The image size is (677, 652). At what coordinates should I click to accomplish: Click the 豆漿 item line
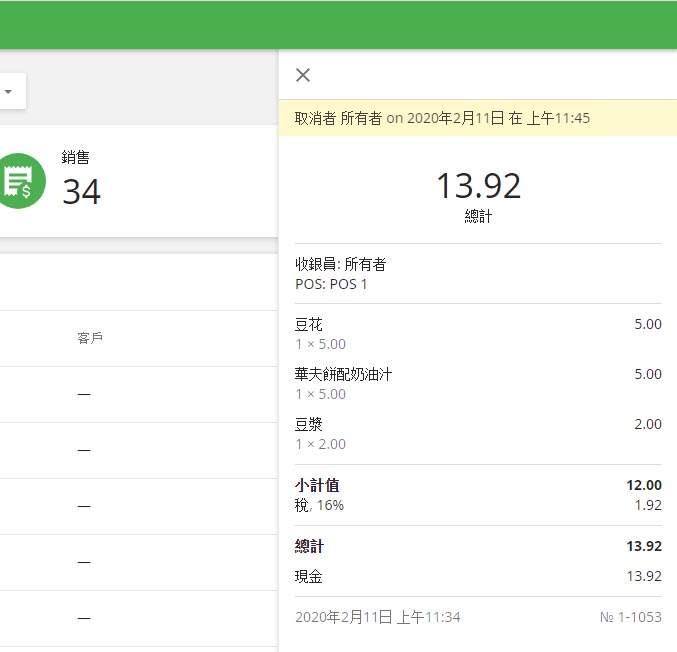coord(309,425)
